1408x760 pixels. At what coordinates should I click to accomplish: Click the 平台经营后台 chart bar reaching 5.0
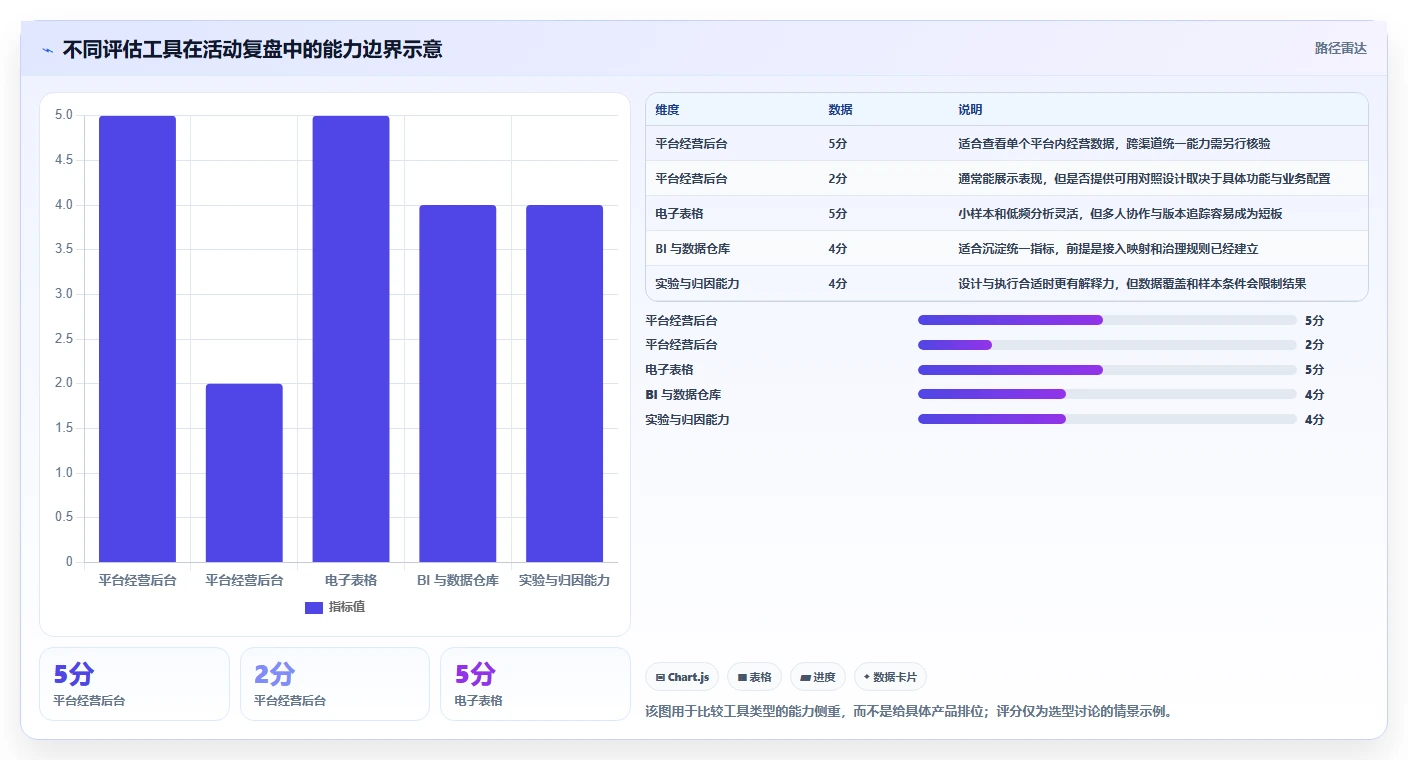[137, 339]
